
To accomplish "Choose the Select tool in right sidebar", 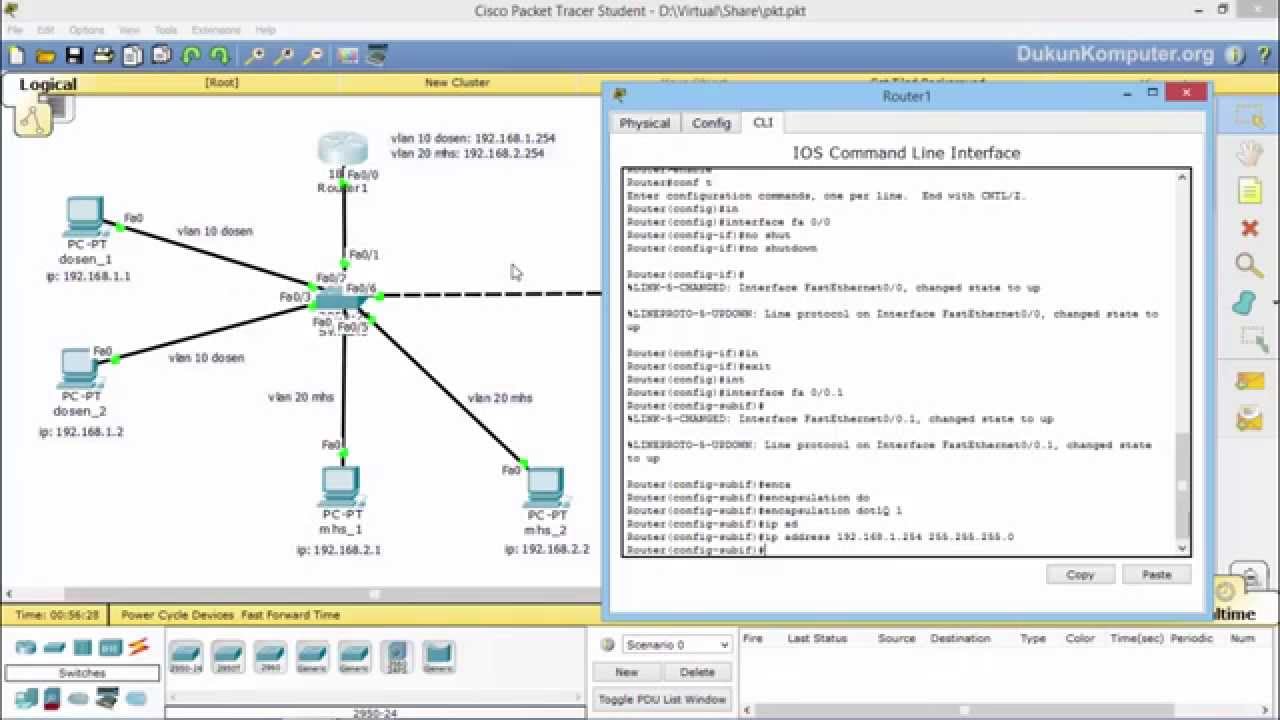I will [x=1249, y=117].
